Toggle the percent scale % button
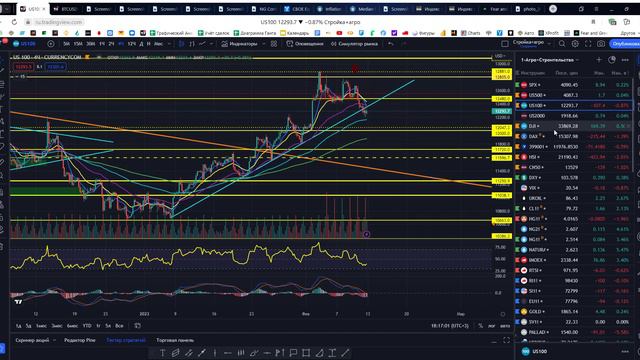This screenshot has height=360, width=640. [x=480, y=326]
